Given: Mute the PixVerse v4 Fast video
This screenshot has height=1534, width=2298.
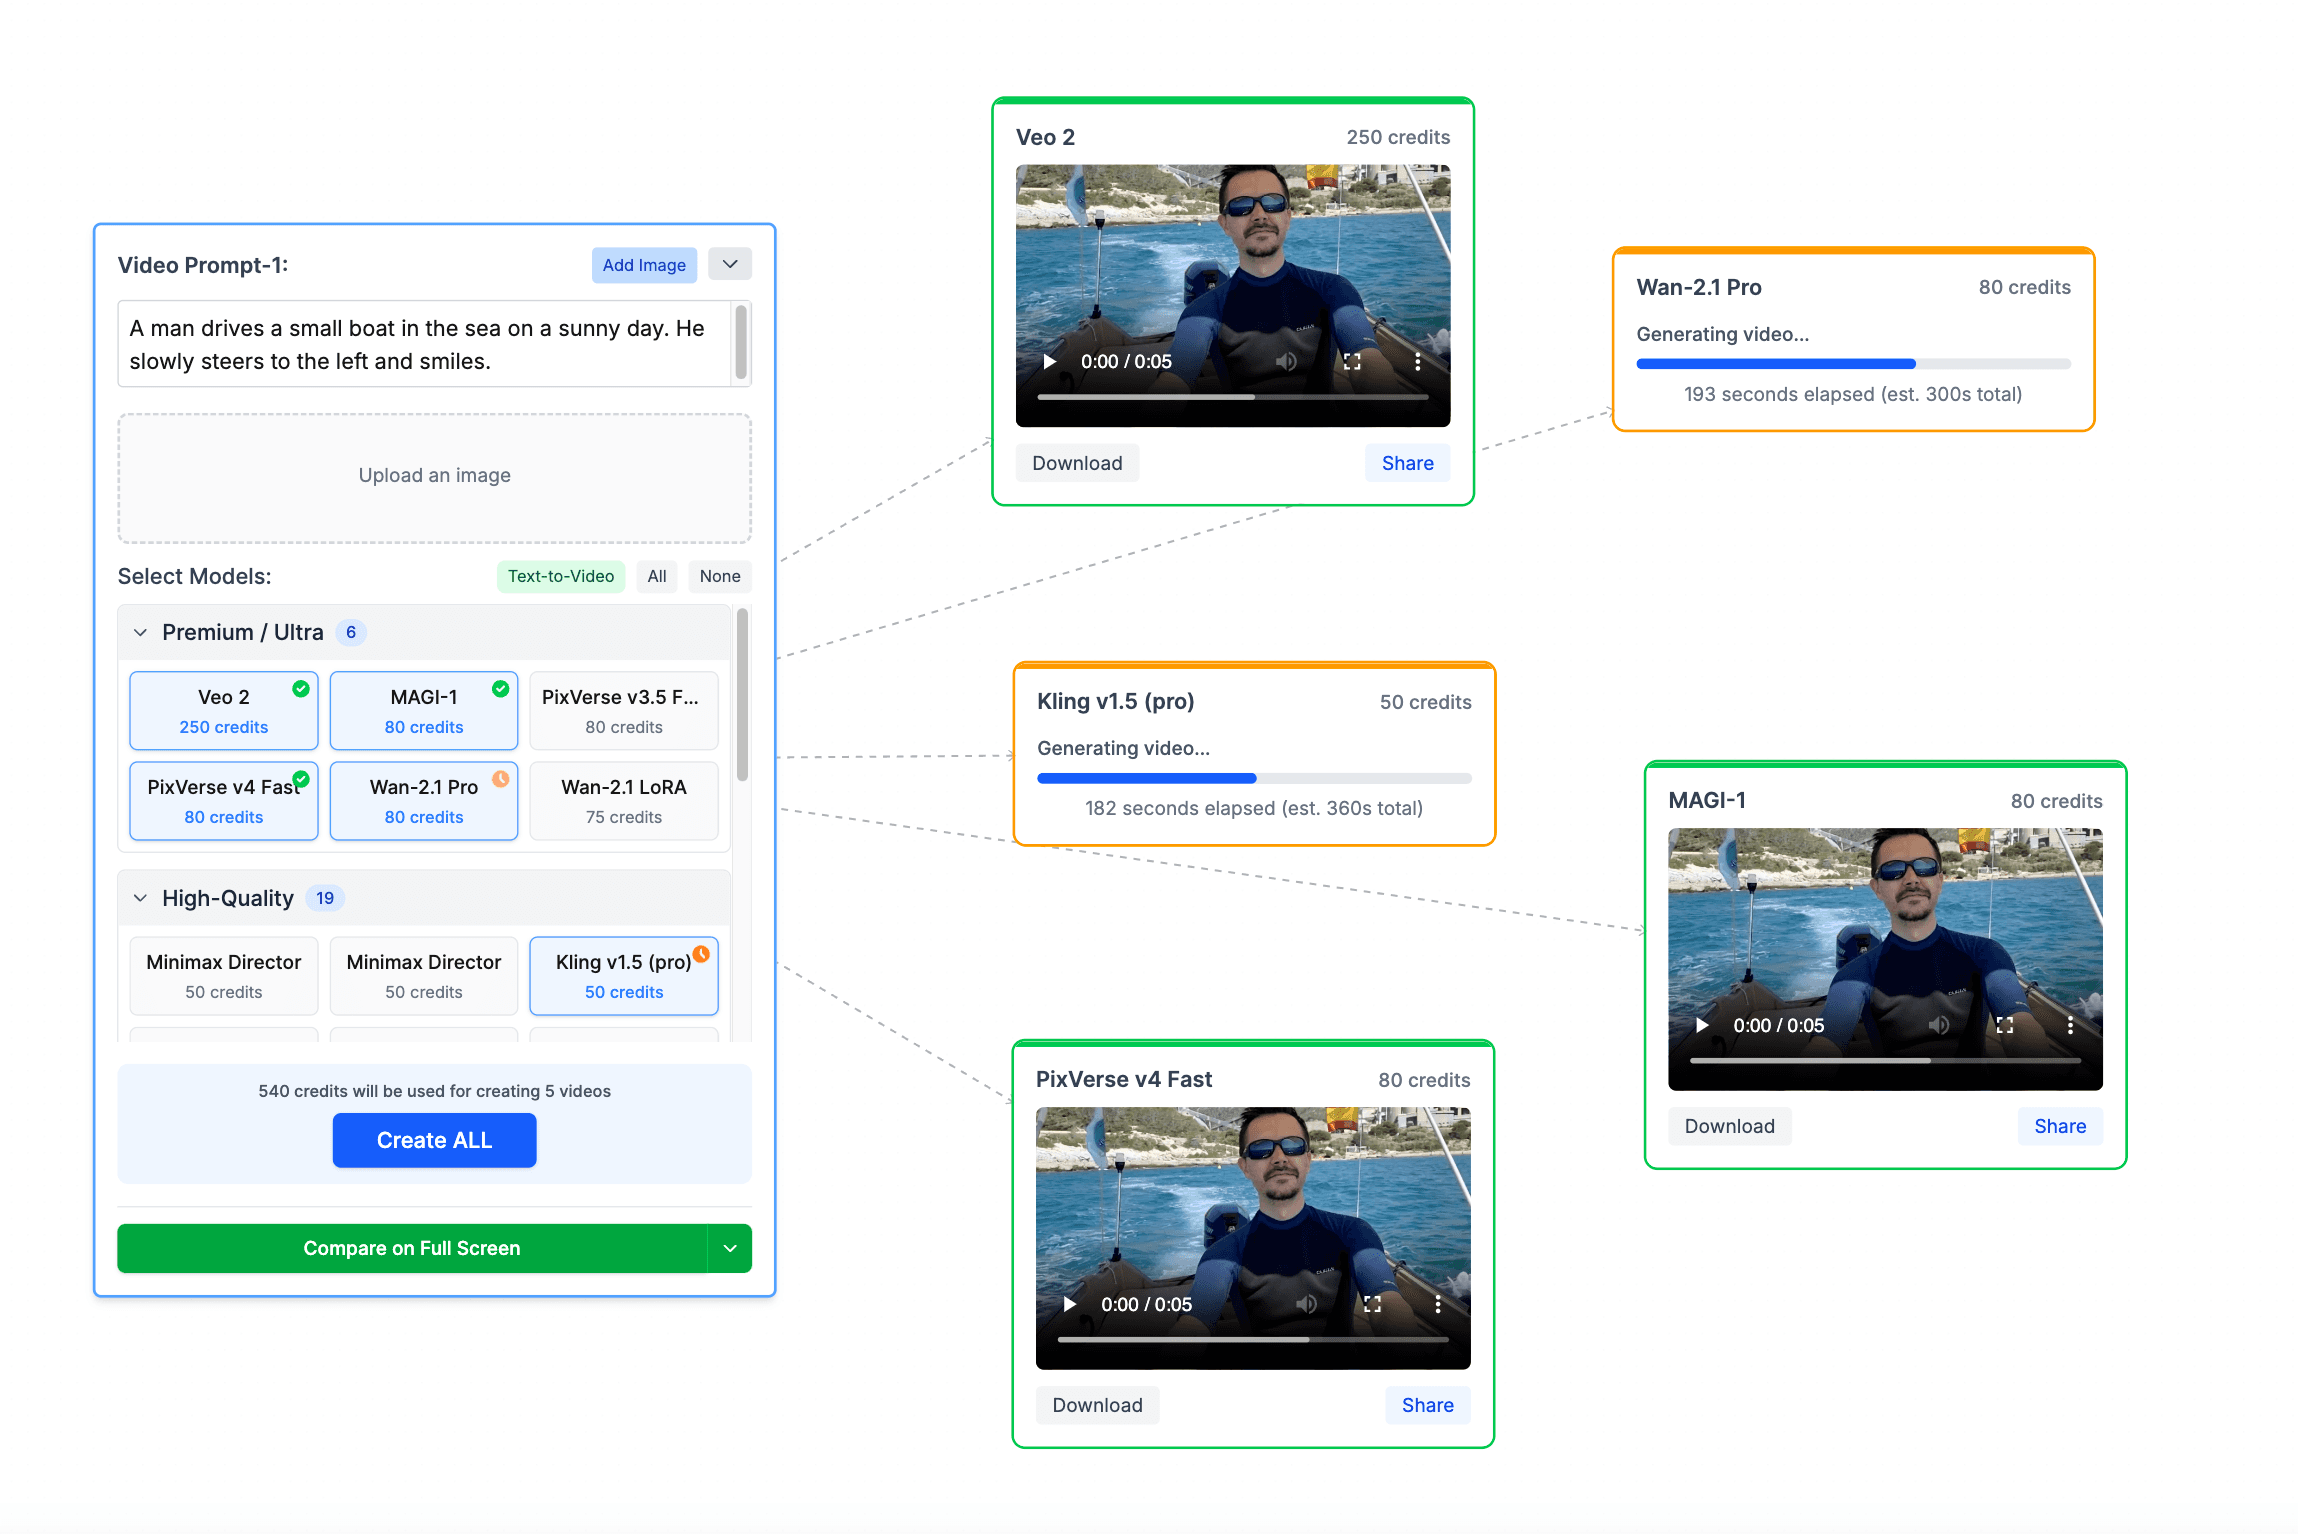Looking at the screenshot, I should point(1306,1304).
